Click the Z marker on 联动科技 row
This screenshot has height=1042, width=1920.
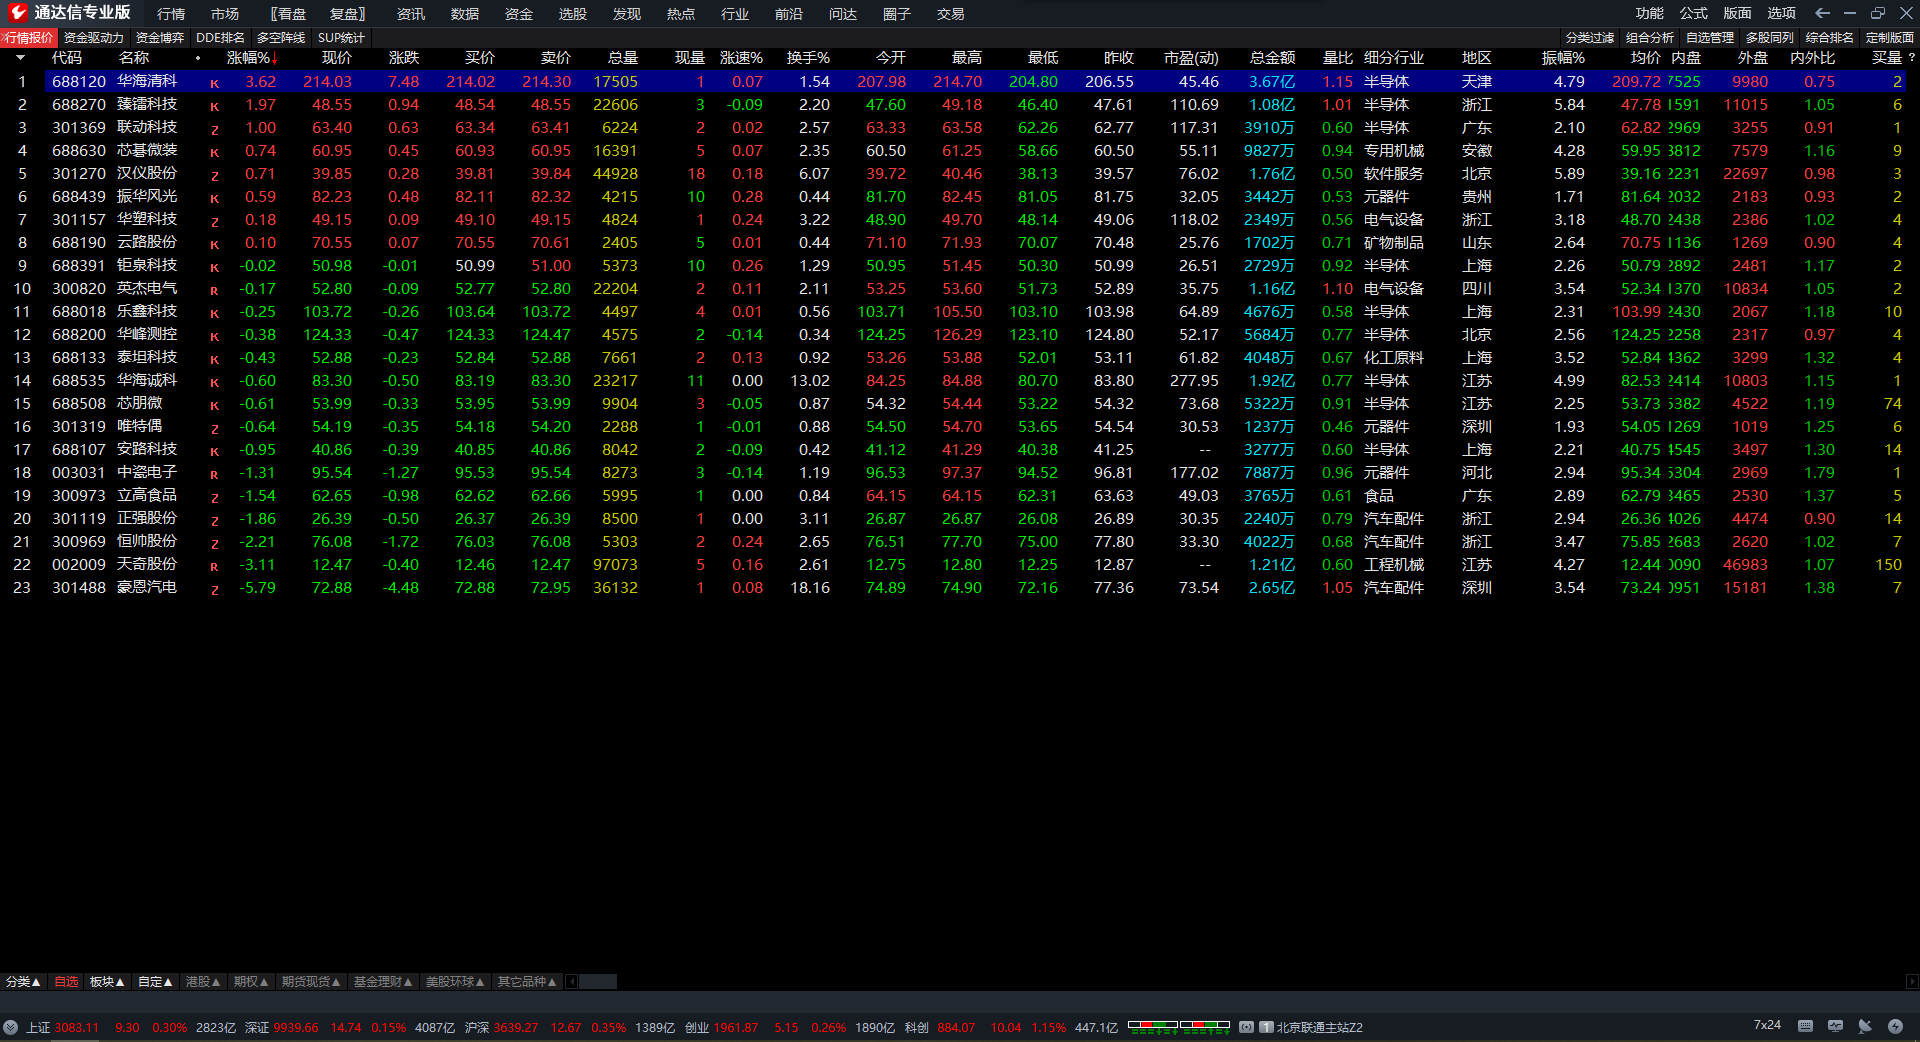click(214, 129)
